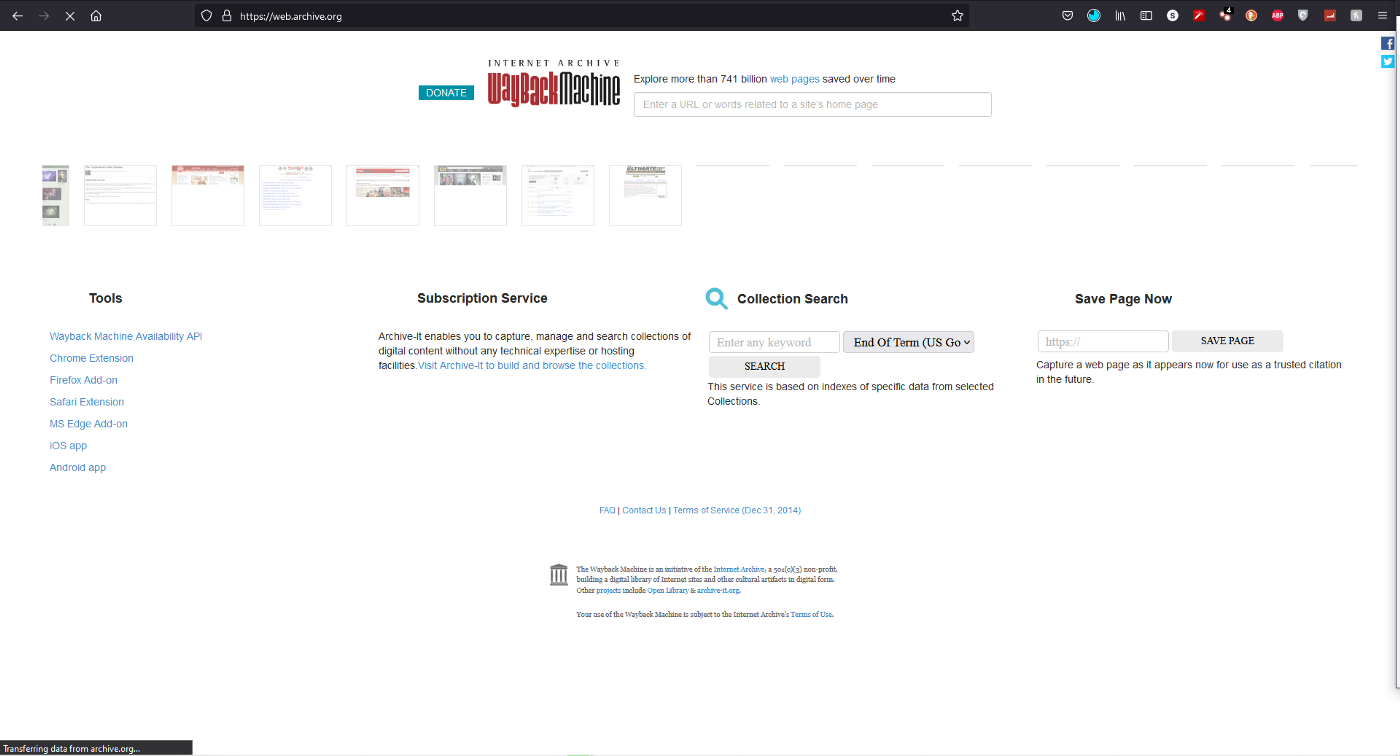Open the End Of Term collection dropdown
Screen dimensions: 1400x756
[x=908, y=342]
